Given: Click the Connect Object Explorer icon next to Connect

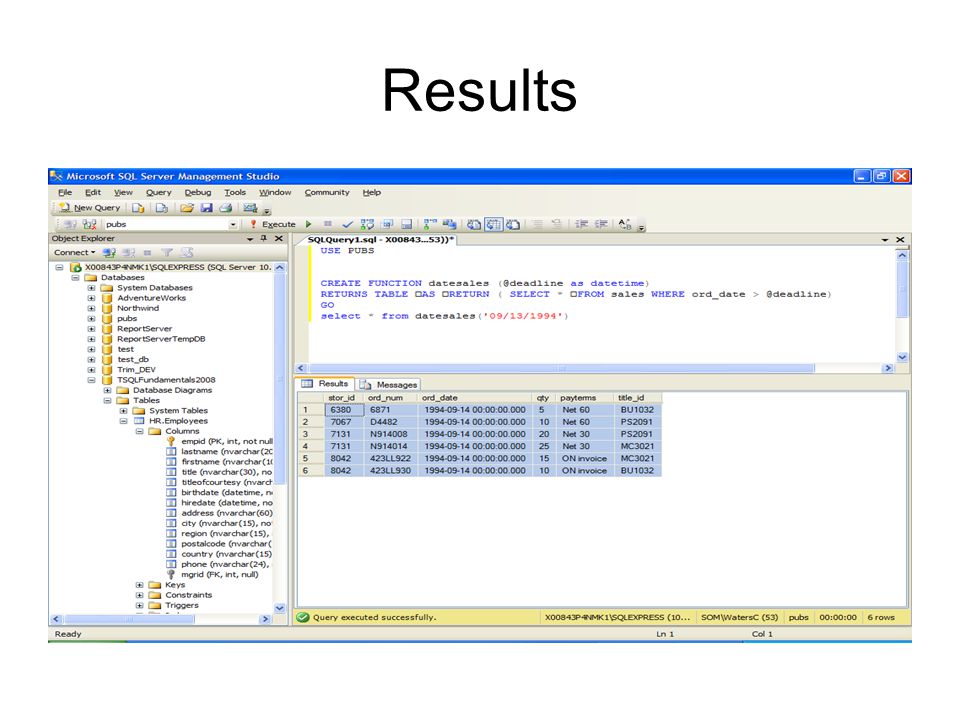Looking at the screenshot, I should coord(109,252).
